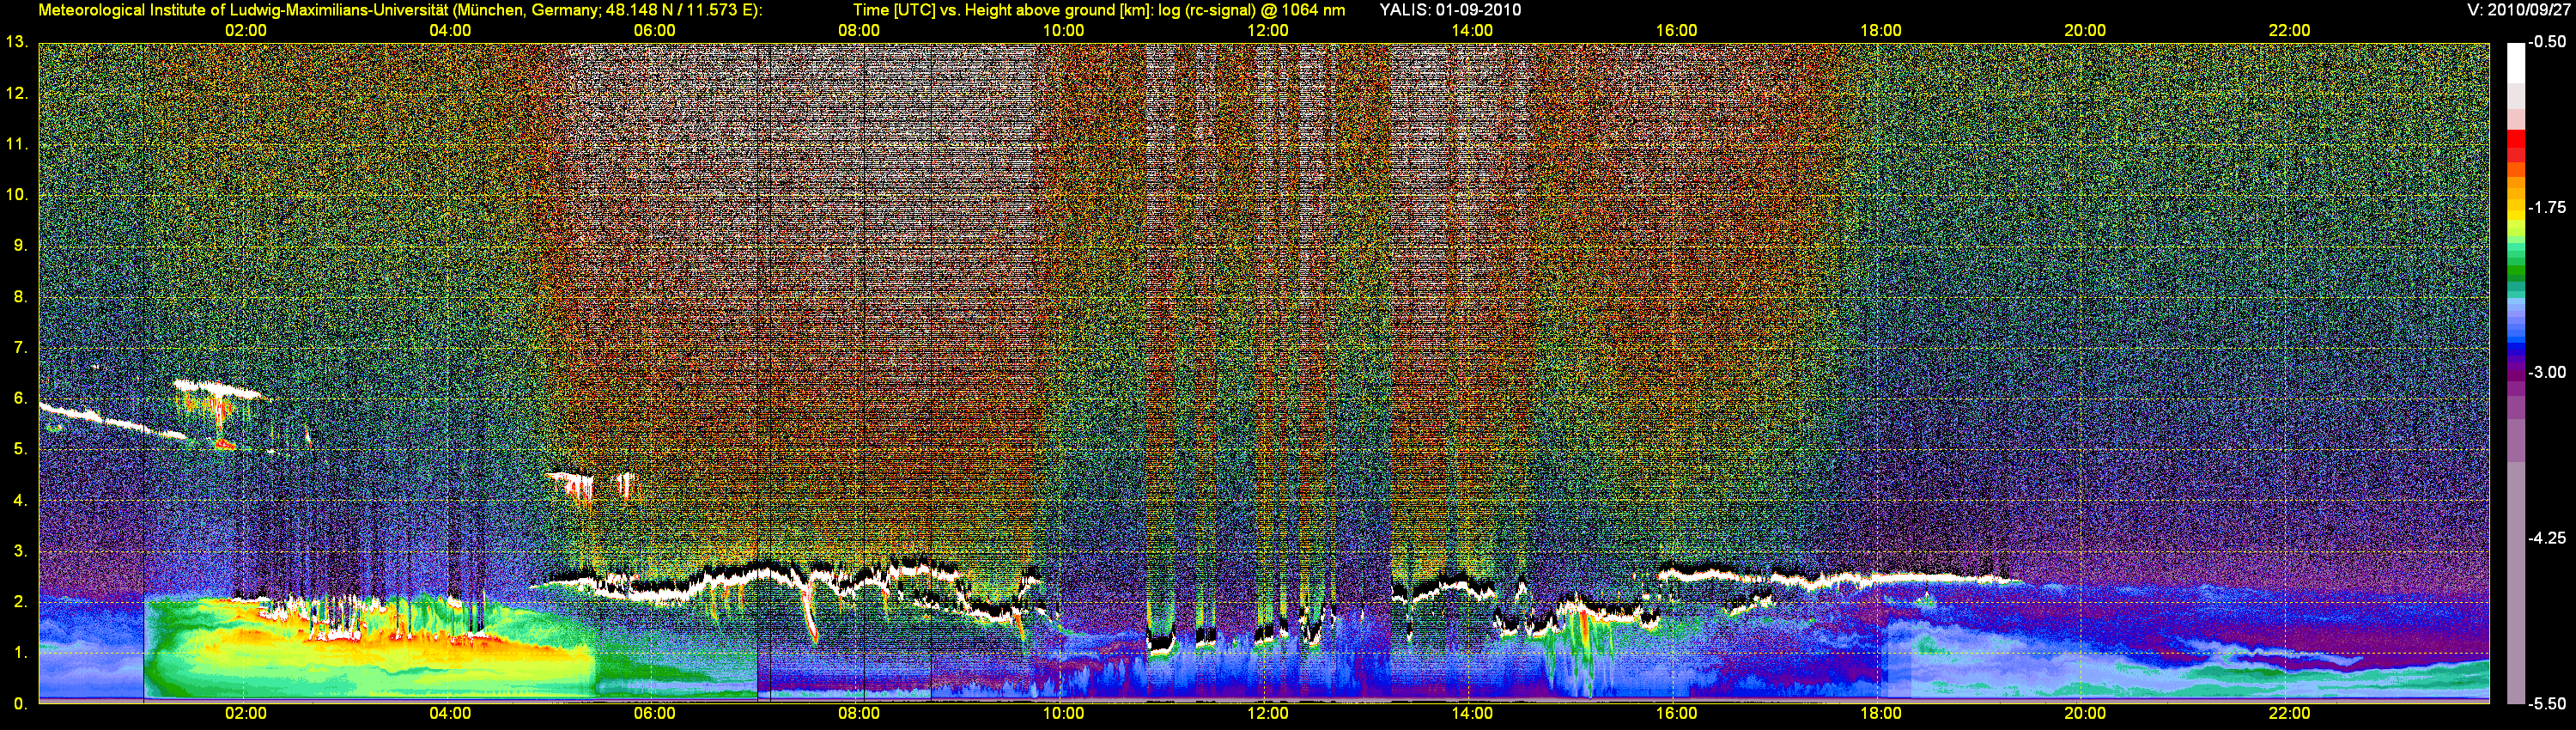The width and height of the screenshot is (2576, 730).
Task: Pick the 1. km height axis label
Action: (x=20, y=652)
